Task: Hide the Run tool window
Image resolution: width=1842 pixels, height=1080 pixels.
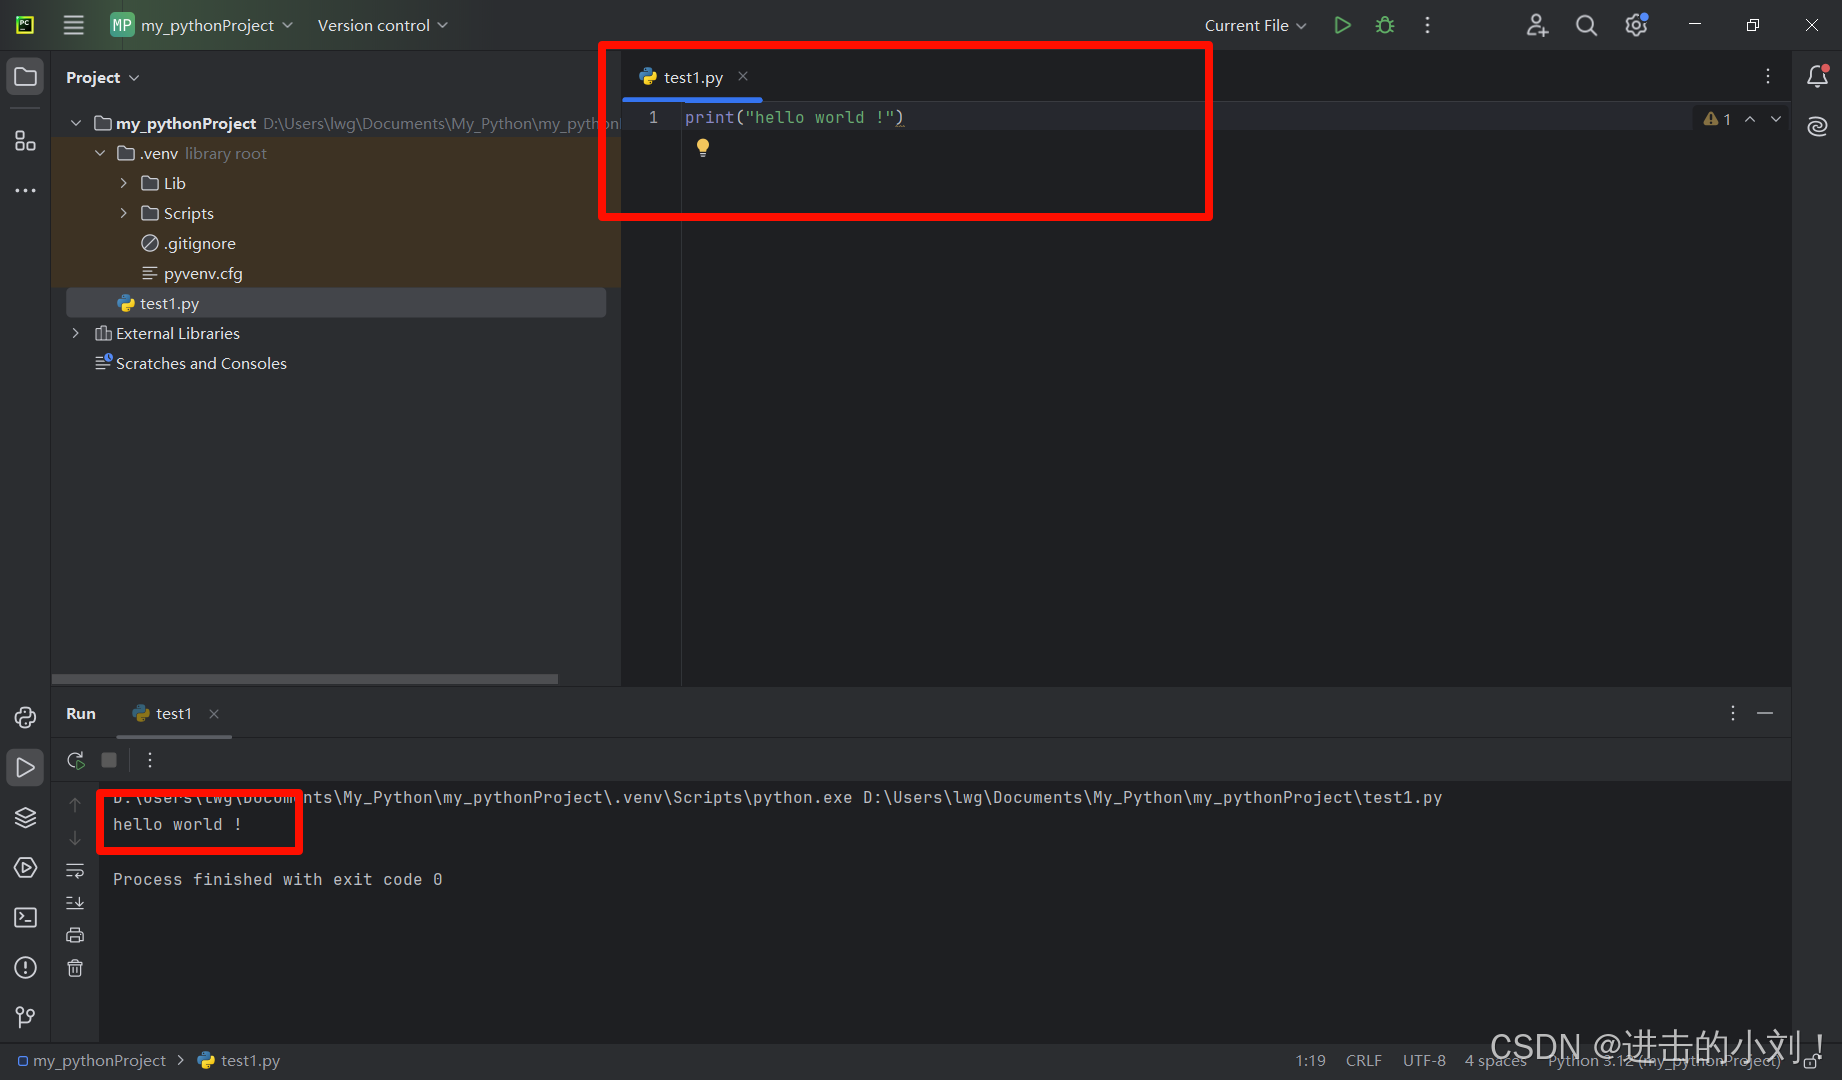Action: (x=1765, y=713)
